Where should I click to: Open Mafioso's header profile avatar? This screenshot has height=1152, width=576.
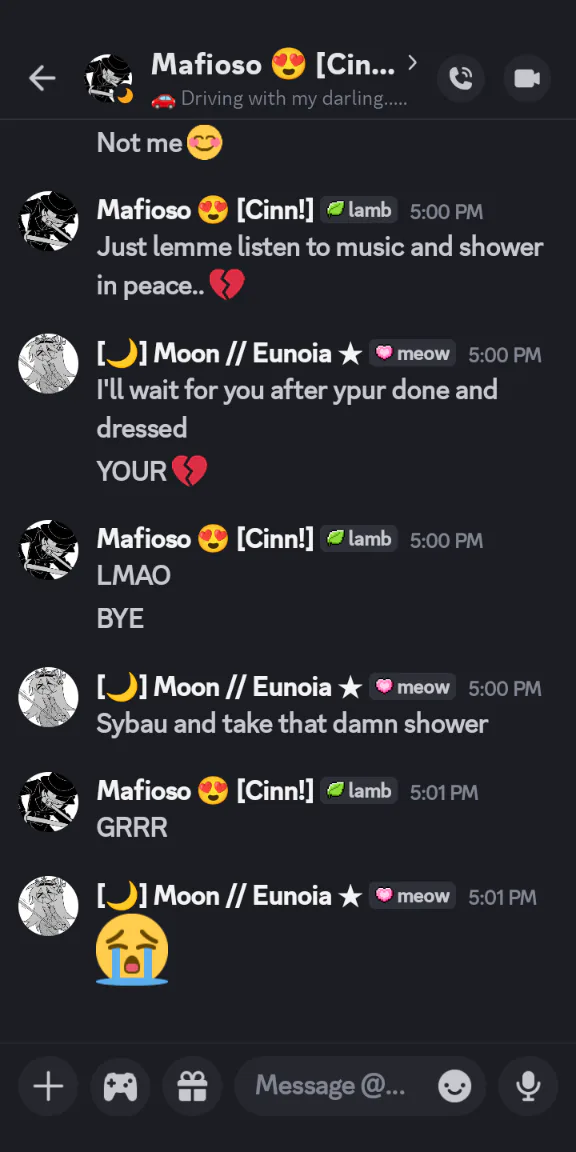point(109,79)
